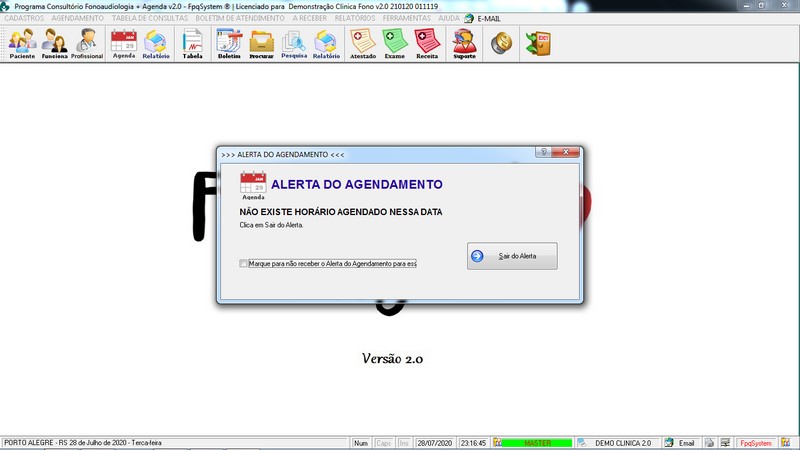Image resolution: width=800 pixels, height=450 pixels.
Task: Click the Ins indicator in status bar
Action: pos(404,443)
